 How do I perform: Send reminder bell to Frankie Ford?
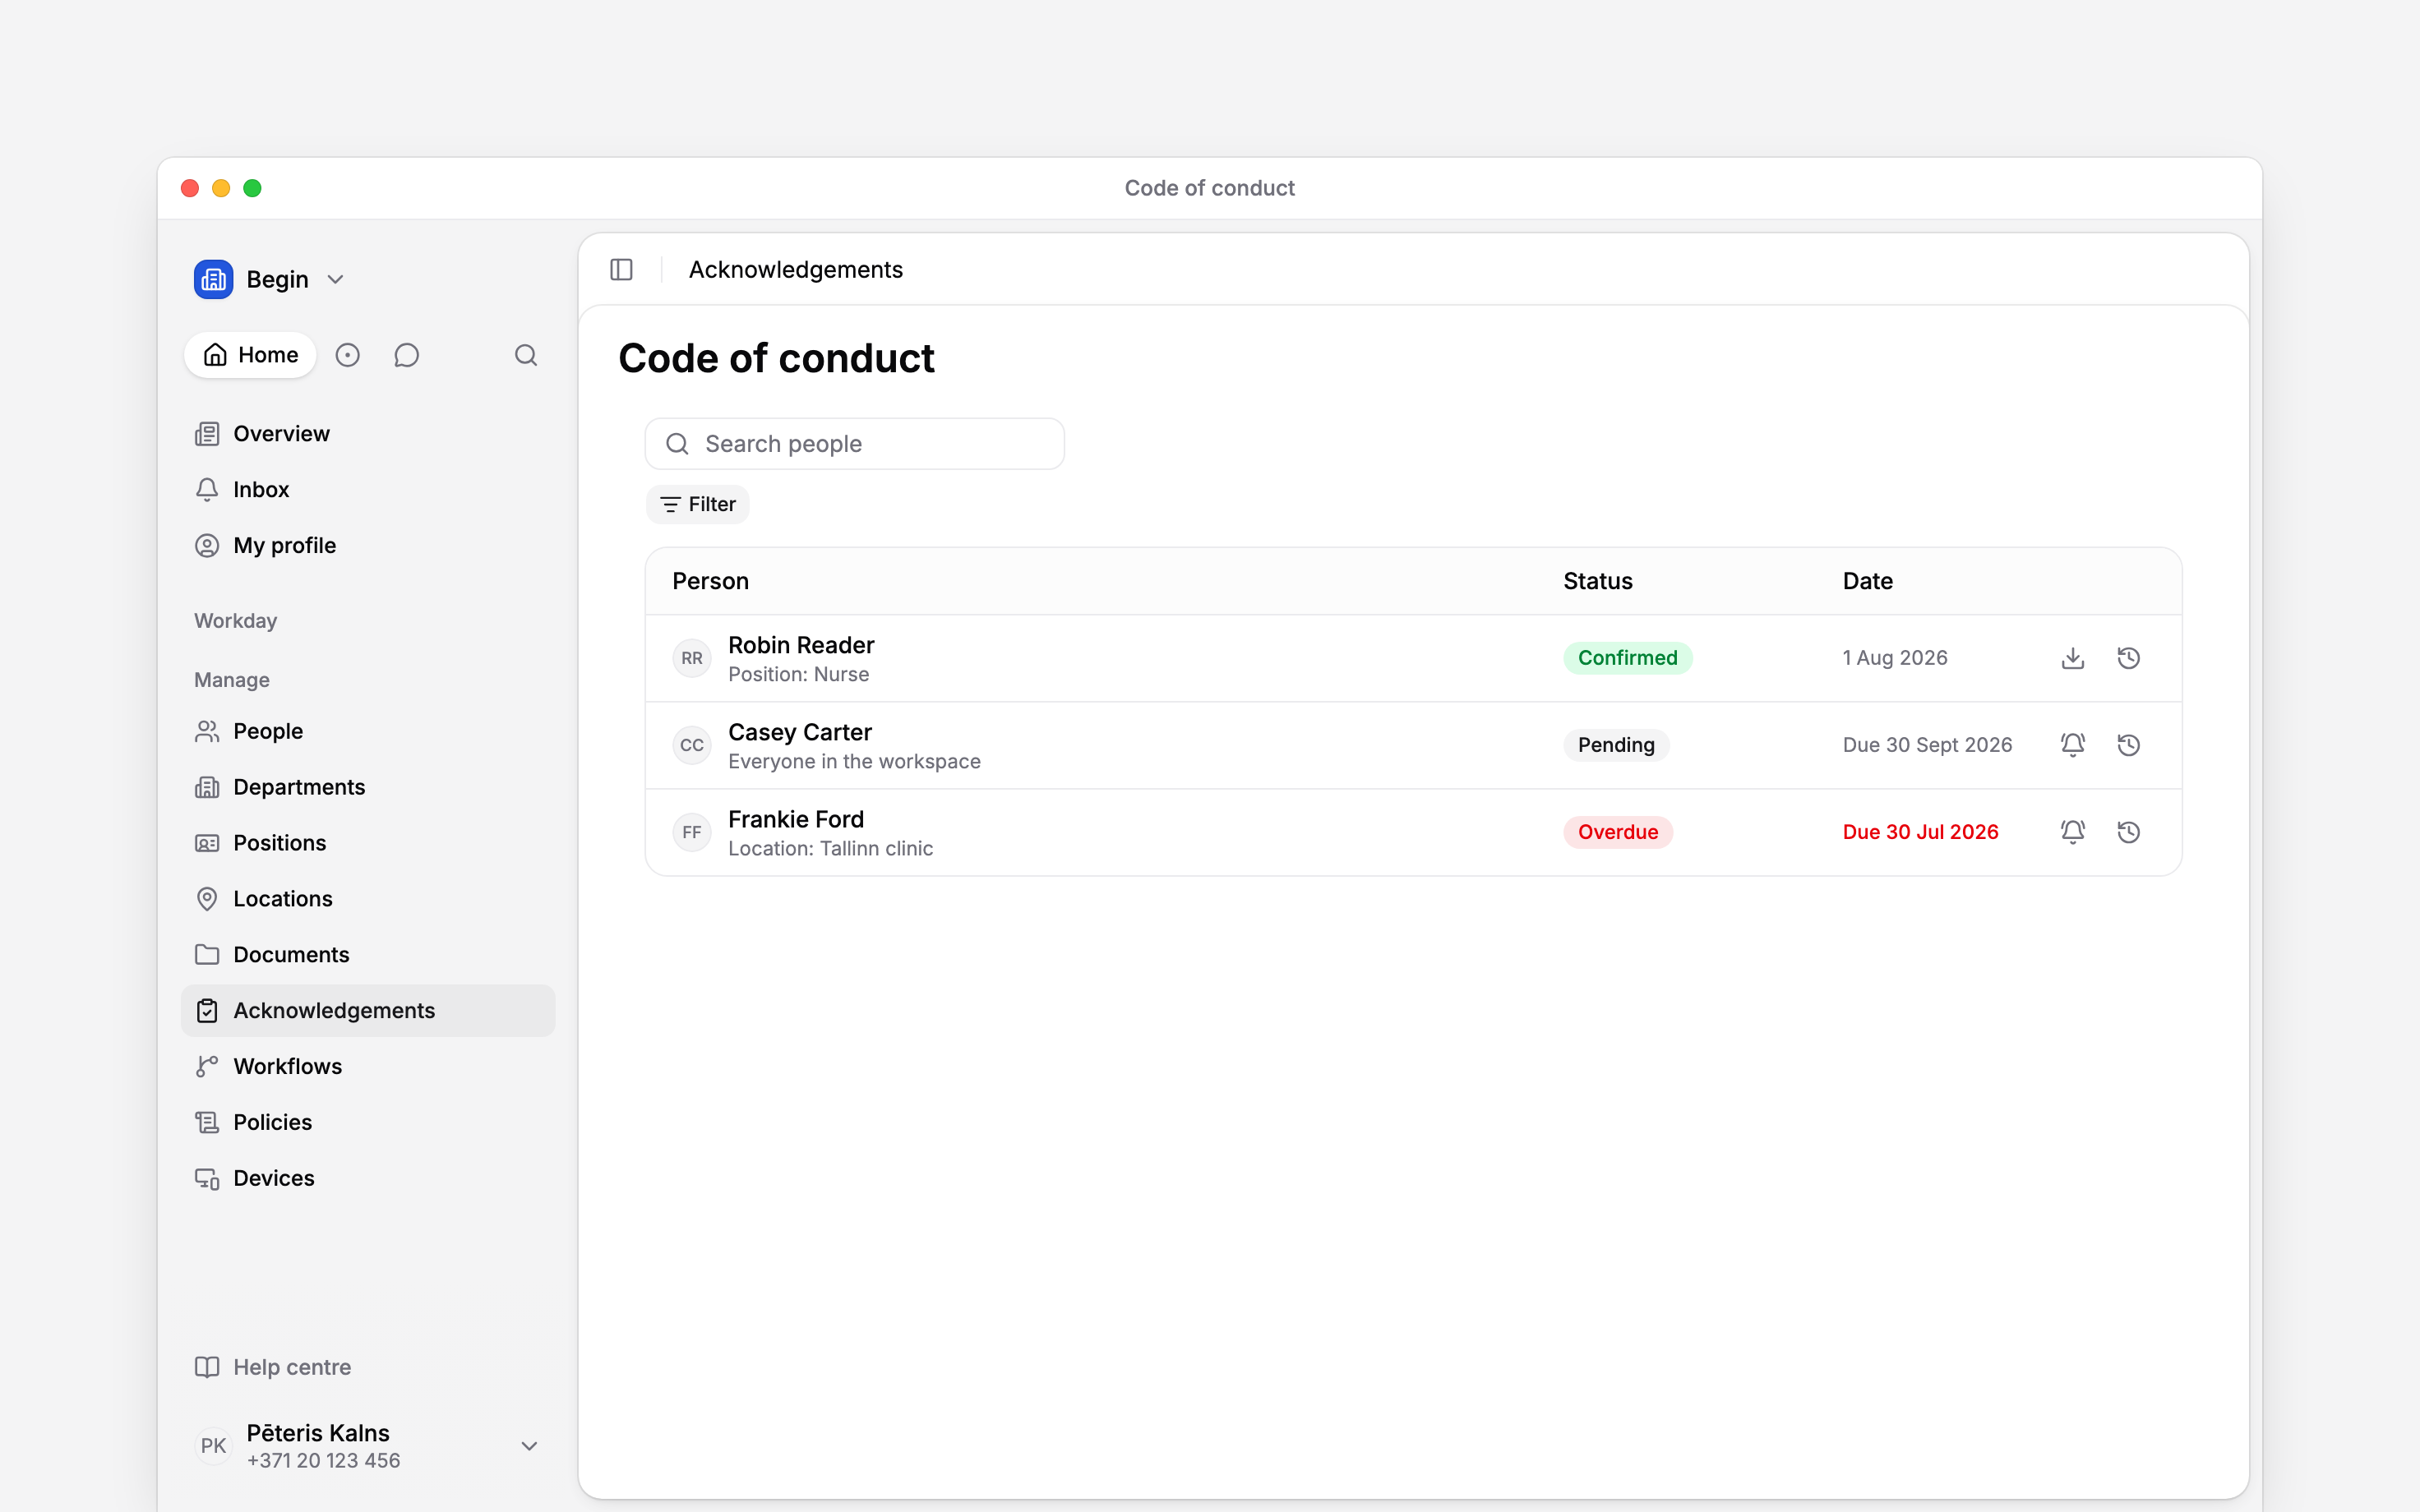tap(2073, 832)
